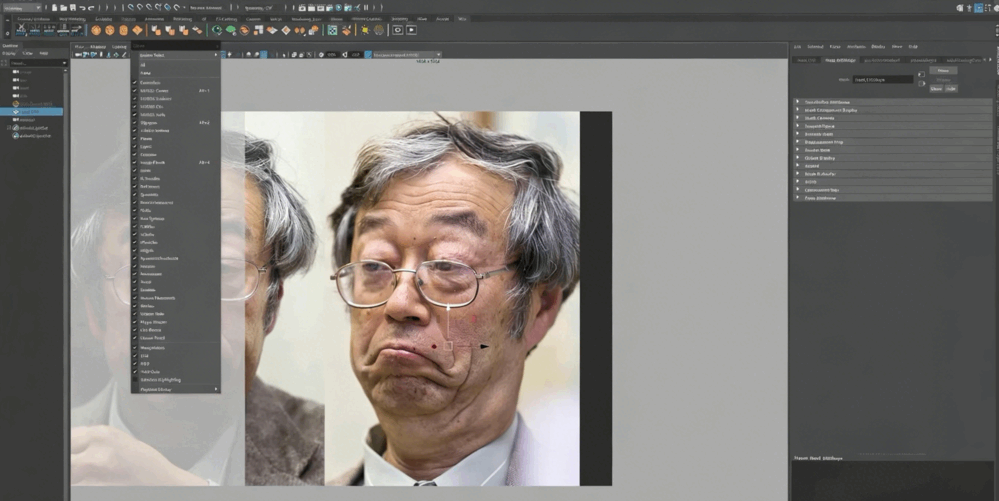999x501 pixels.
Task: Click the checkerboard texture shelf icon
Action: pos(333,30)
